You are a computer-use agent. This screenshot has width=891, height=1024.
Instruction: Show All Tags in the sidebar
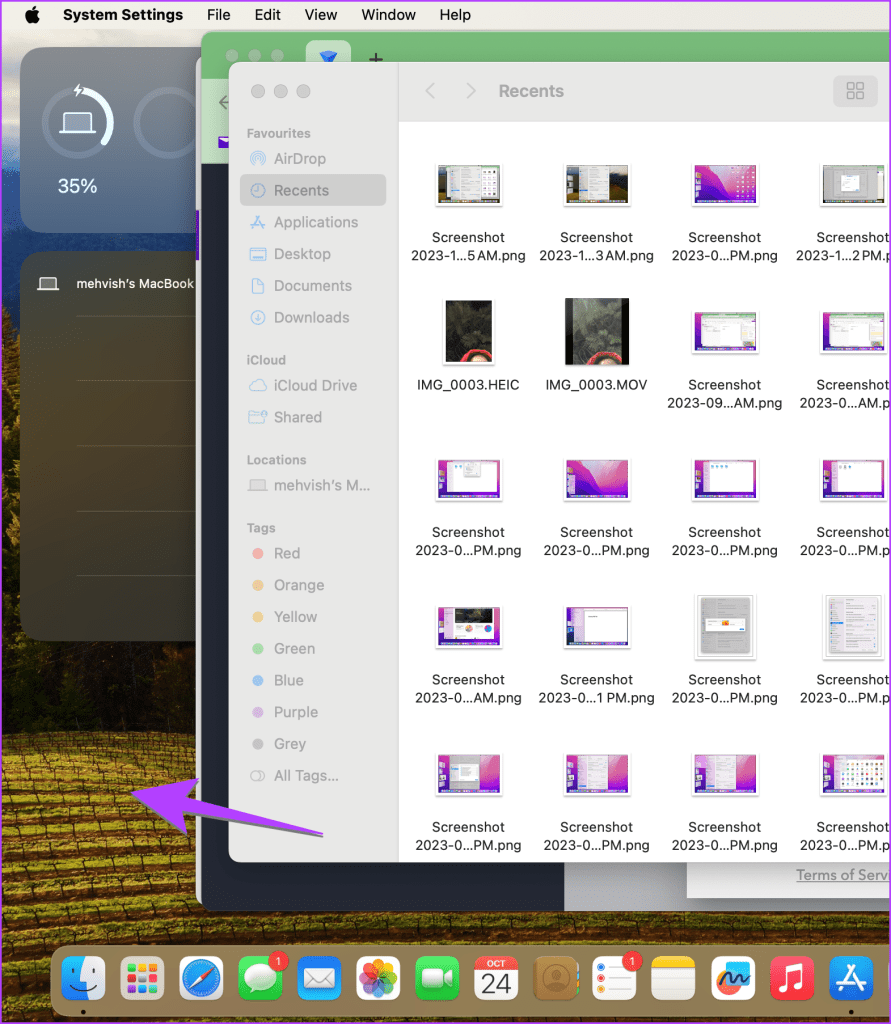pos(305,775)
